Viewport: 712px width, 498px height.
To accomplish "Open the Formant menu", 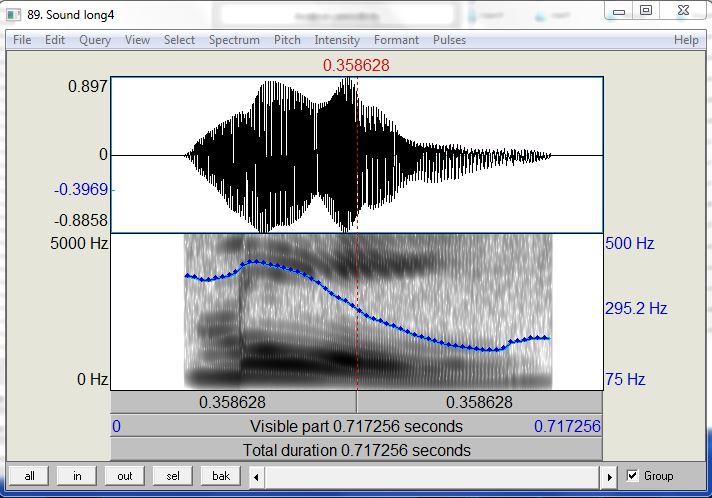I will pos(396,40).
